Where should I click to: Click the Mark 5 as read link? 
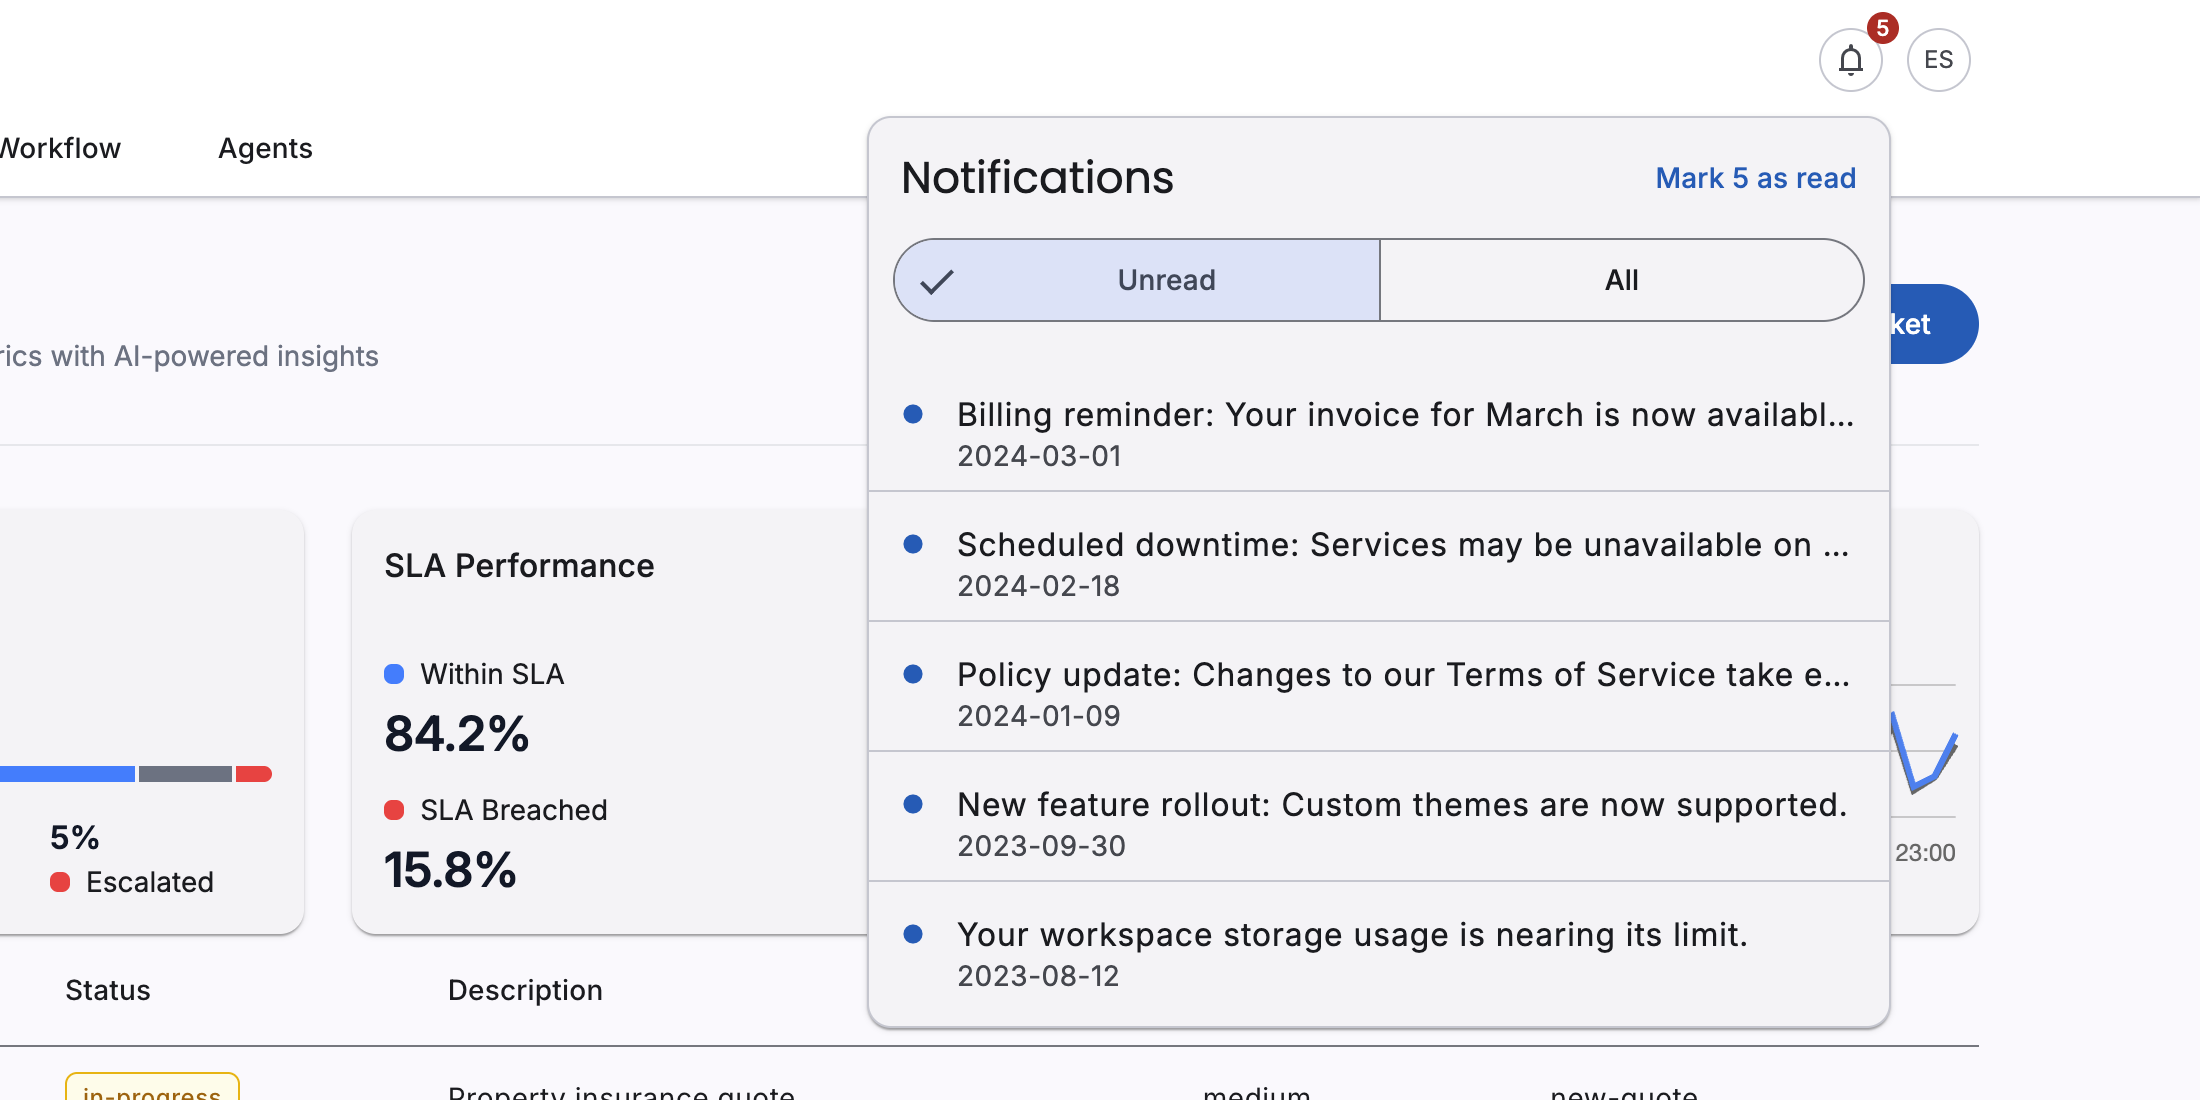point(1755,178)
